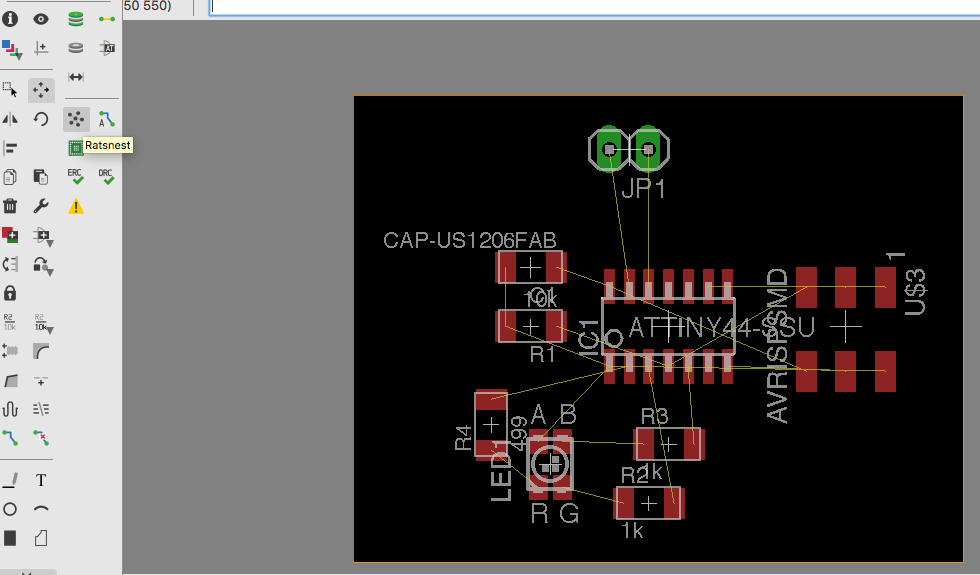Click the design block AT icon
The width and height of the screenshot is (980, 575).
[x=107, y=48]
